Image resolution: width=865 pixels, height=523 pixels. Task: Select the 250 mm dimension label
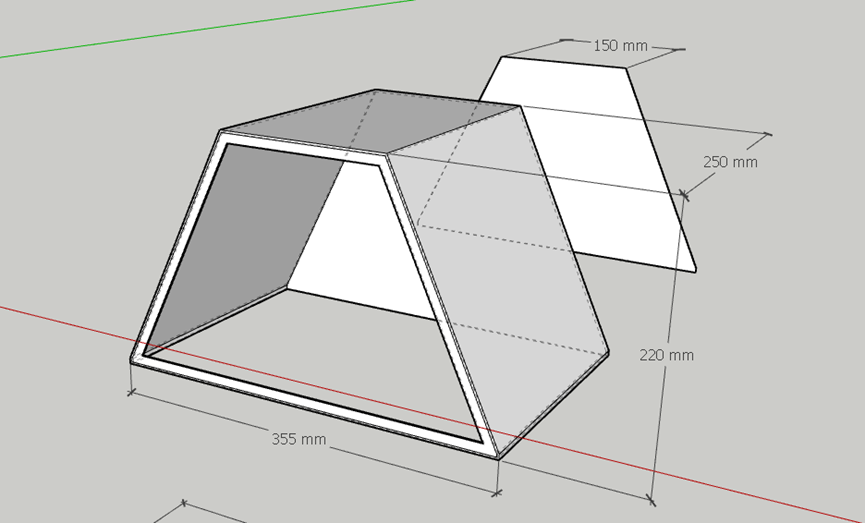(730, 162)
